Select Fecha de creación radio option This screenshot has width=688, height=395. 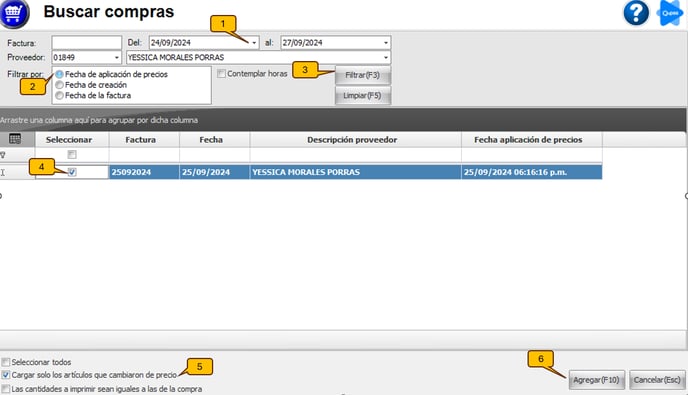pos(59,85)
